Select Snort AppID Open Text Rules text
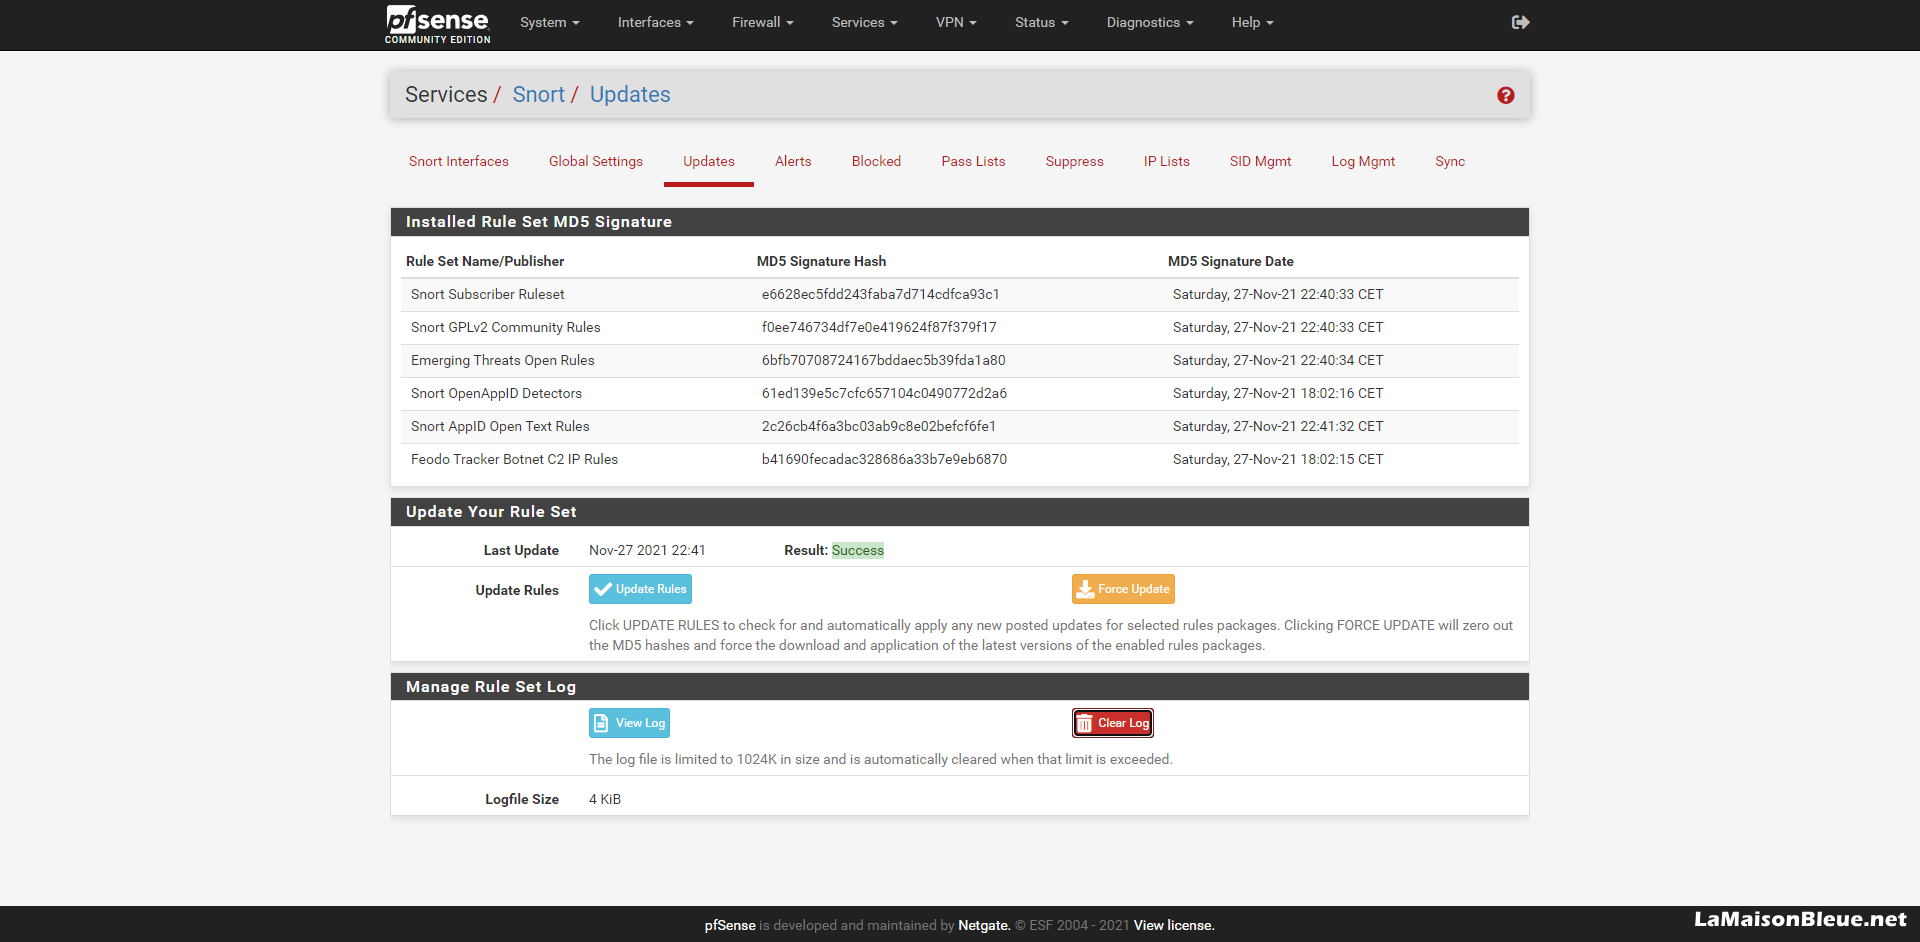 (500, 426)
